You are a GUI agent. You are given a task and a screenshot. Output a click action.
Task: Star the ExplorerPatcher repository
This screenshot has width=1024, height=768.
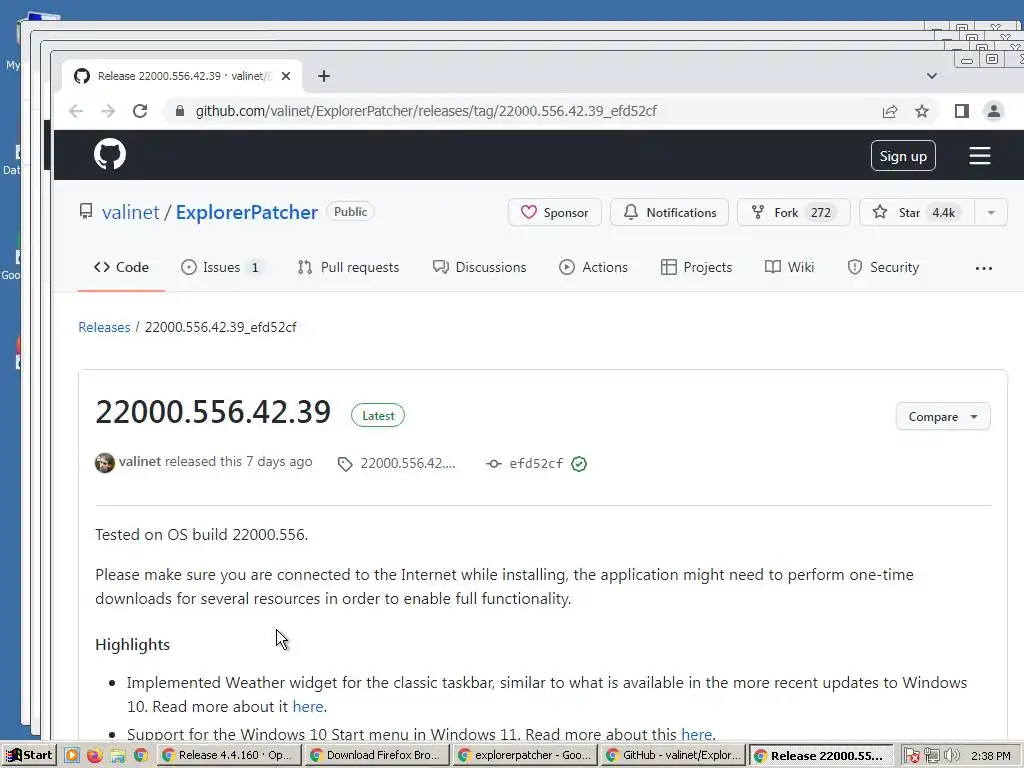pos(917,213)
